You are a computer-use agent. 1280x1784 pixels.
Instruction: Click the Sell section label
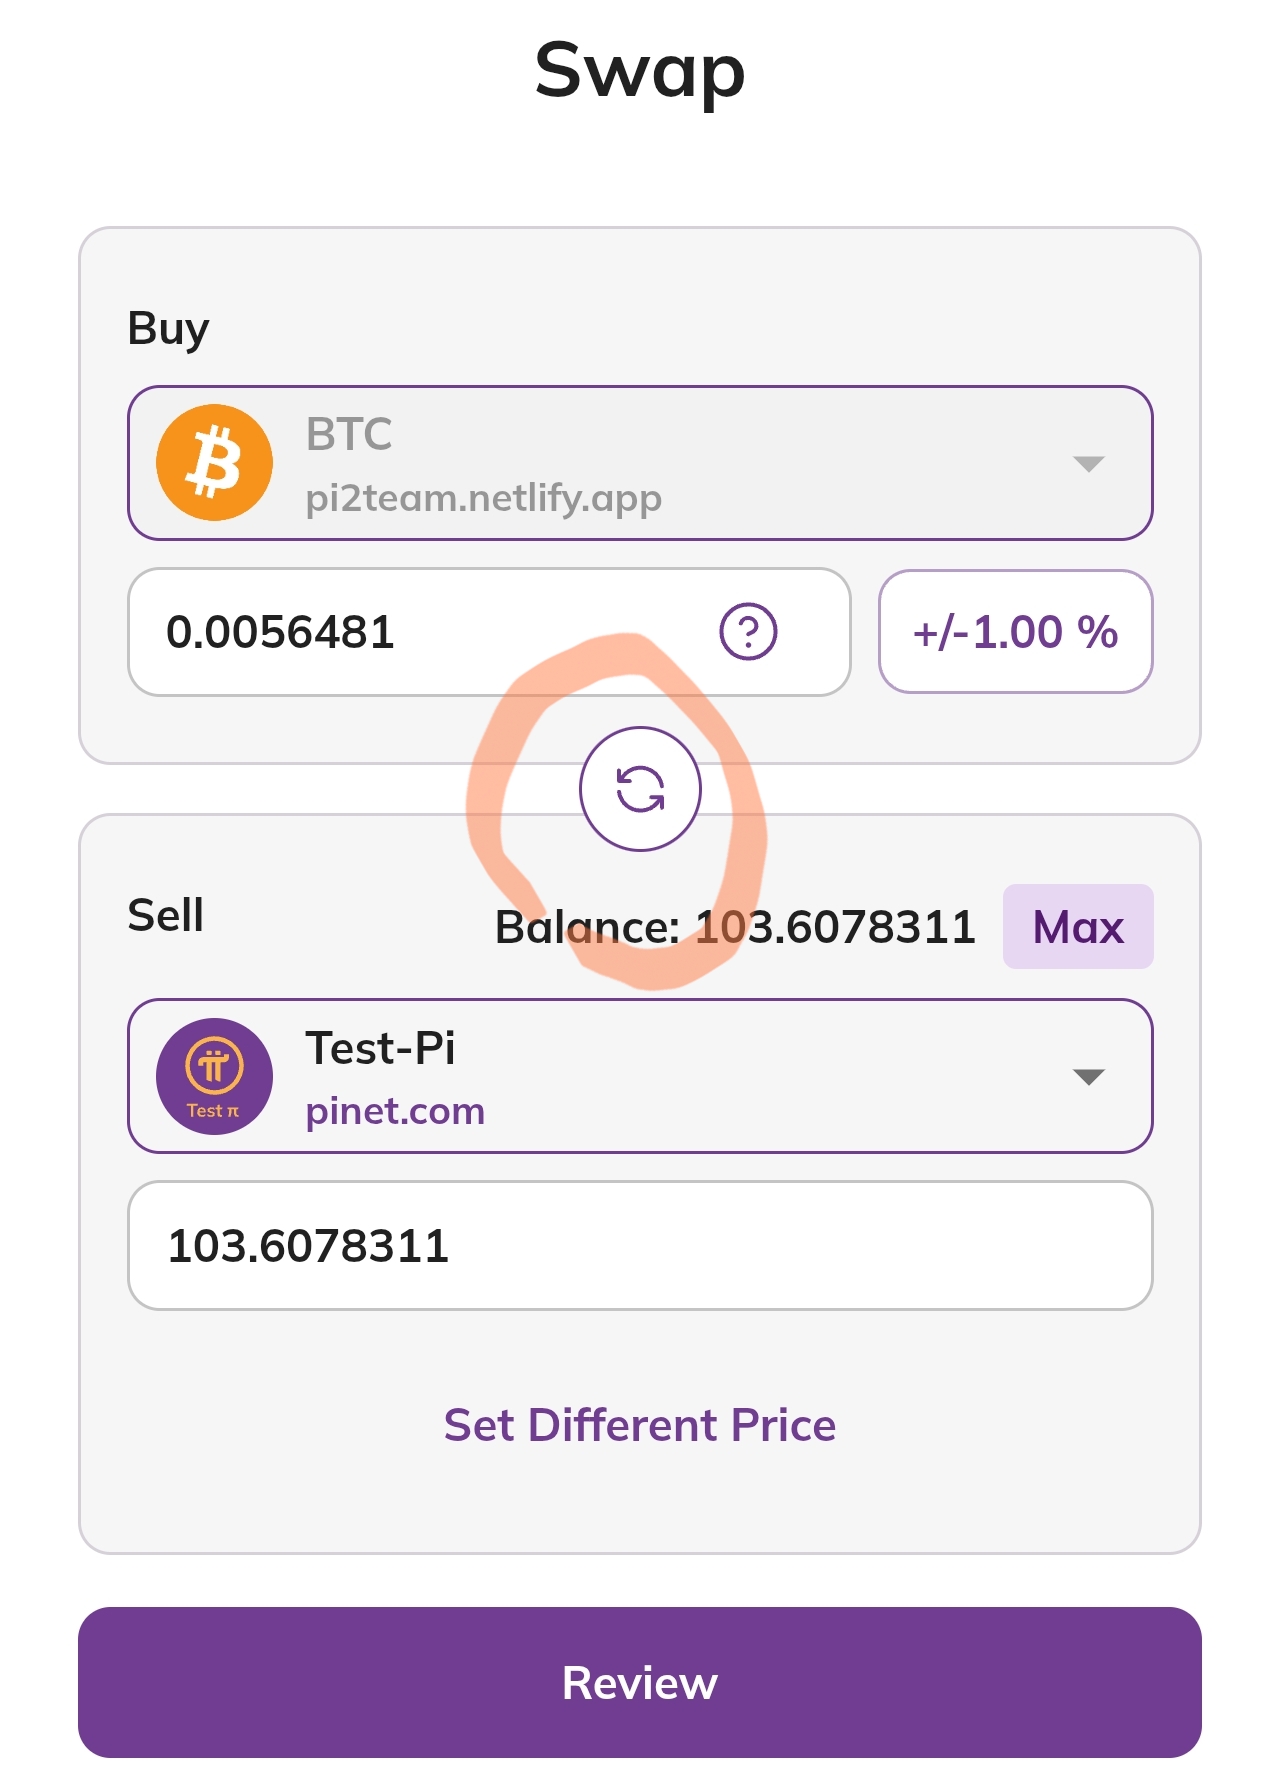pyautogui.click(x=166, y=915)
